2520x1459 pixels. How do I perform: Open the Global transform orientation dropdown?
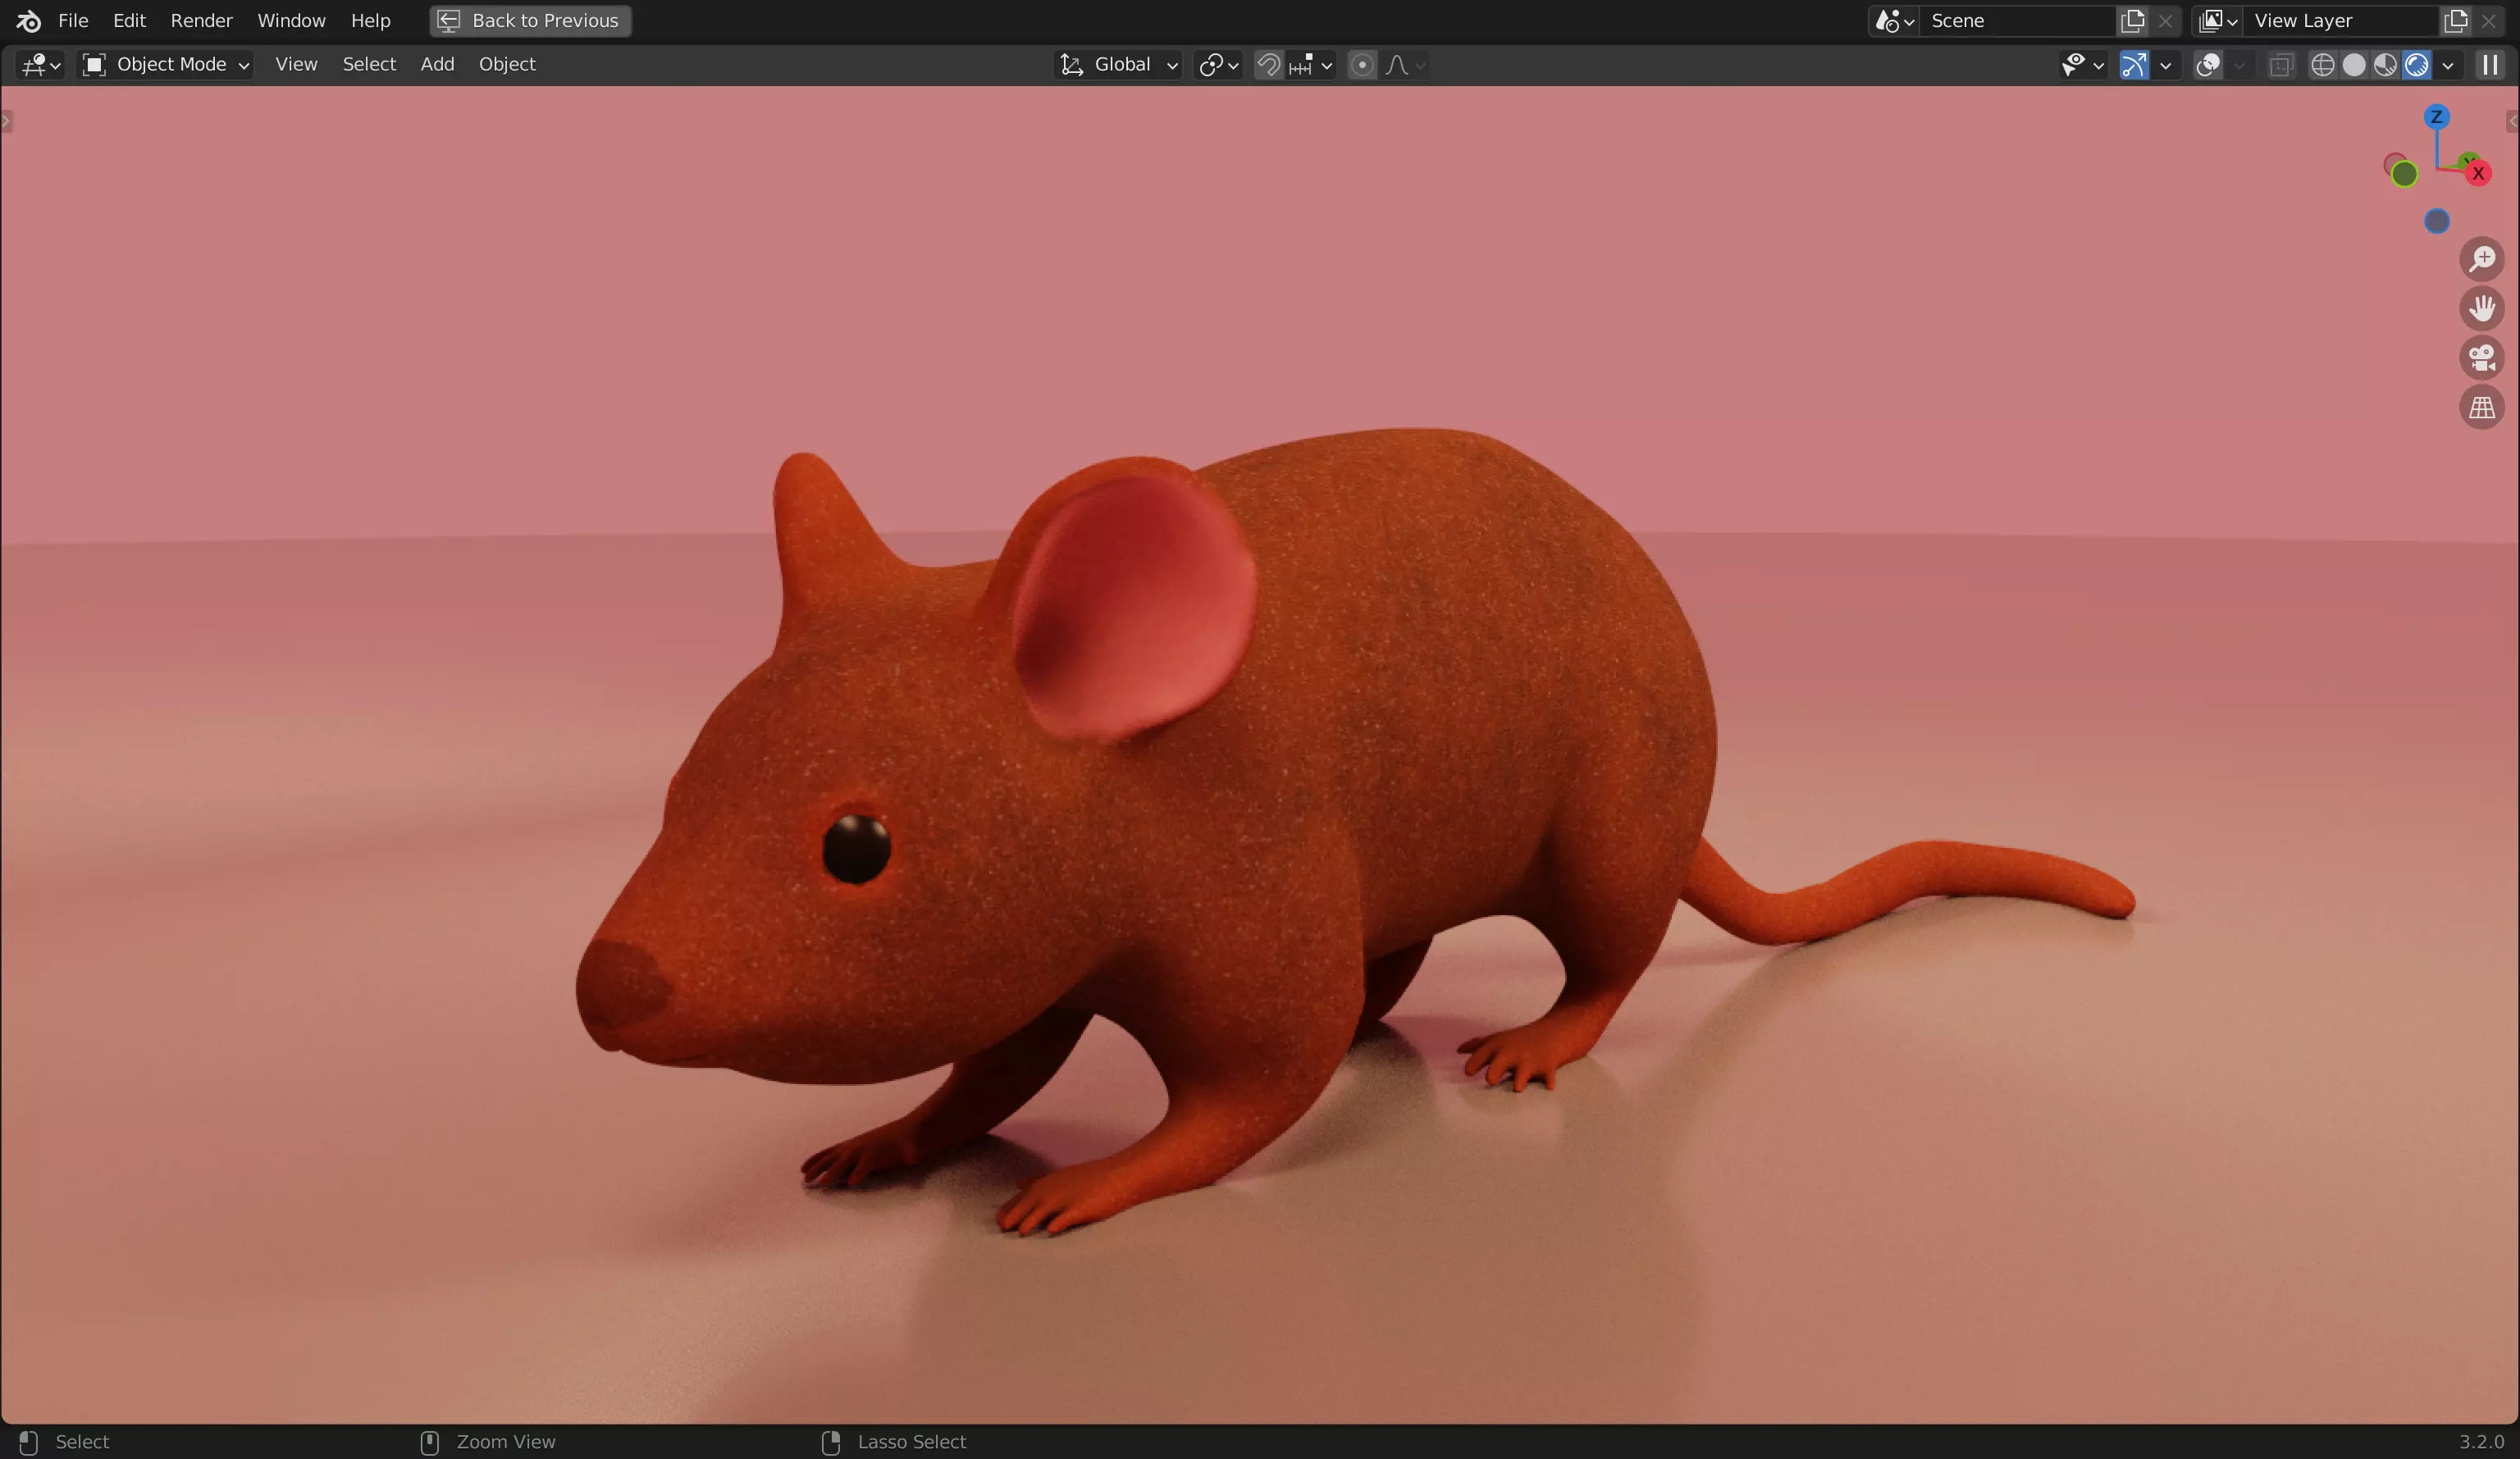coord(1118,64)
